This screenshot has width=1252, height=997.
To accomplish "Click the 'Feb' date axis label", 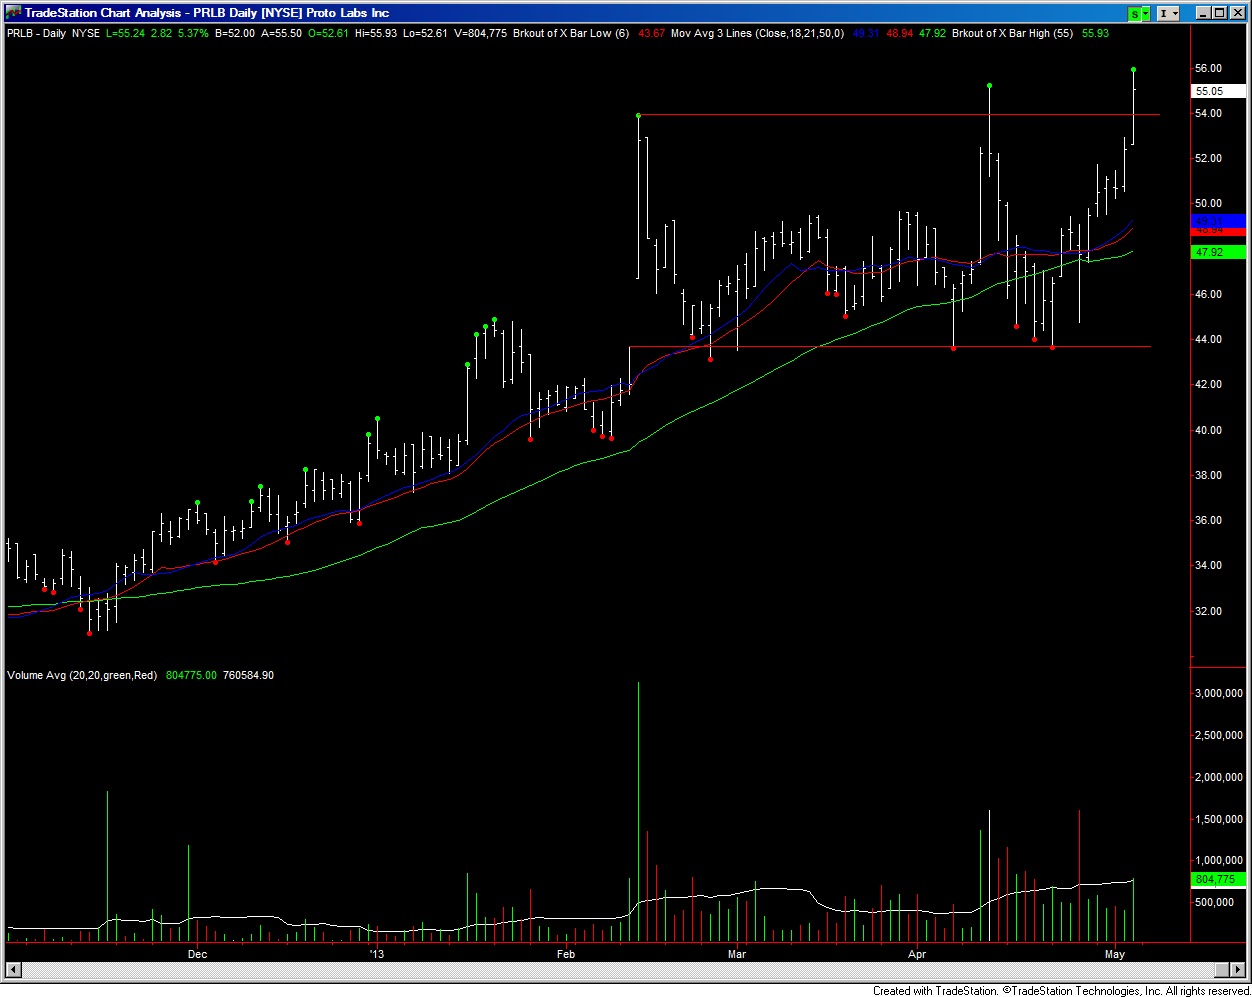I will (x=566, y=954).
